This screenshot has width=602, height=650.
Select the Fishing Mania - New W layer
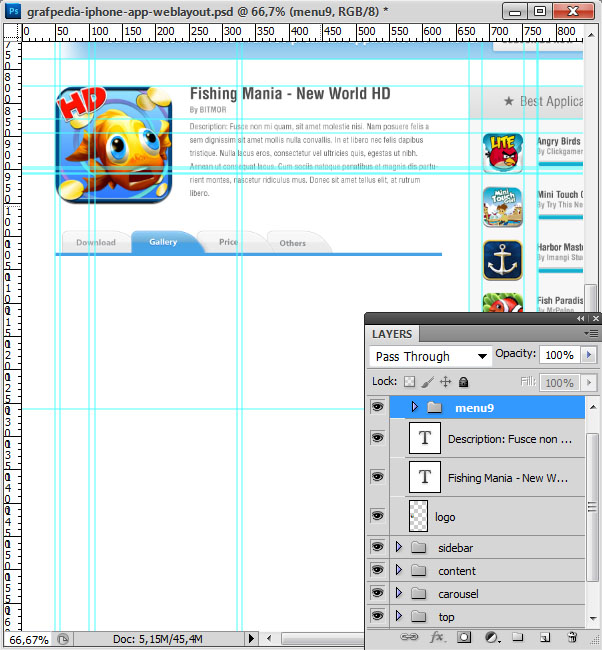pos(487,477)
